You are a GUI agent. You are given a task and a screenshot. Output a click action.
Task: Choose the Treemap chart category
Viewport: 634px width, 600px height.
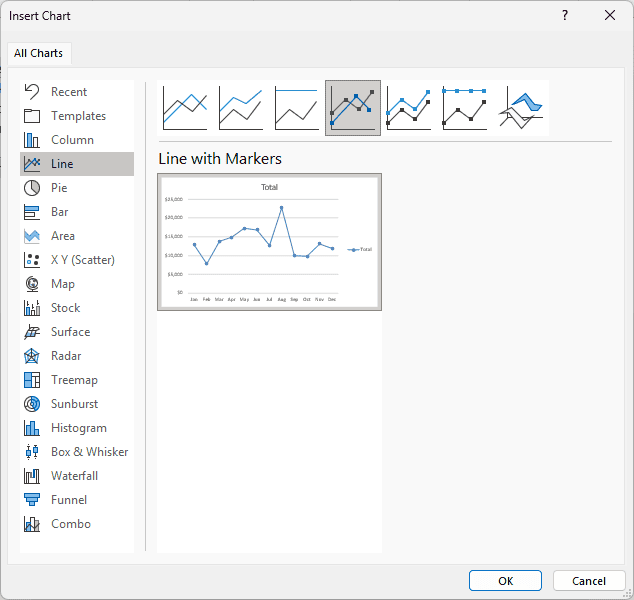(77, 380)
